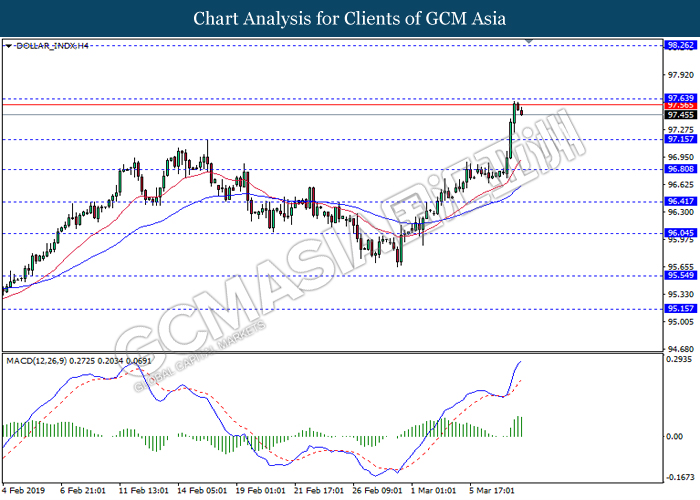
Task: Click the 94.680 price axis value
Action: pyautogui.click(x=681, y=349)
